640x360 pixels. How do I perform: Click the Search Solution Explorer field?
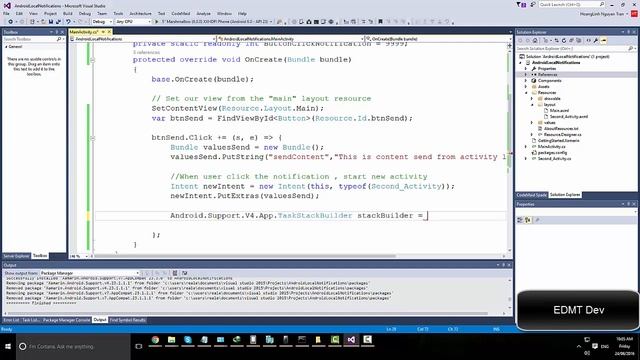(x=576, y=49)
